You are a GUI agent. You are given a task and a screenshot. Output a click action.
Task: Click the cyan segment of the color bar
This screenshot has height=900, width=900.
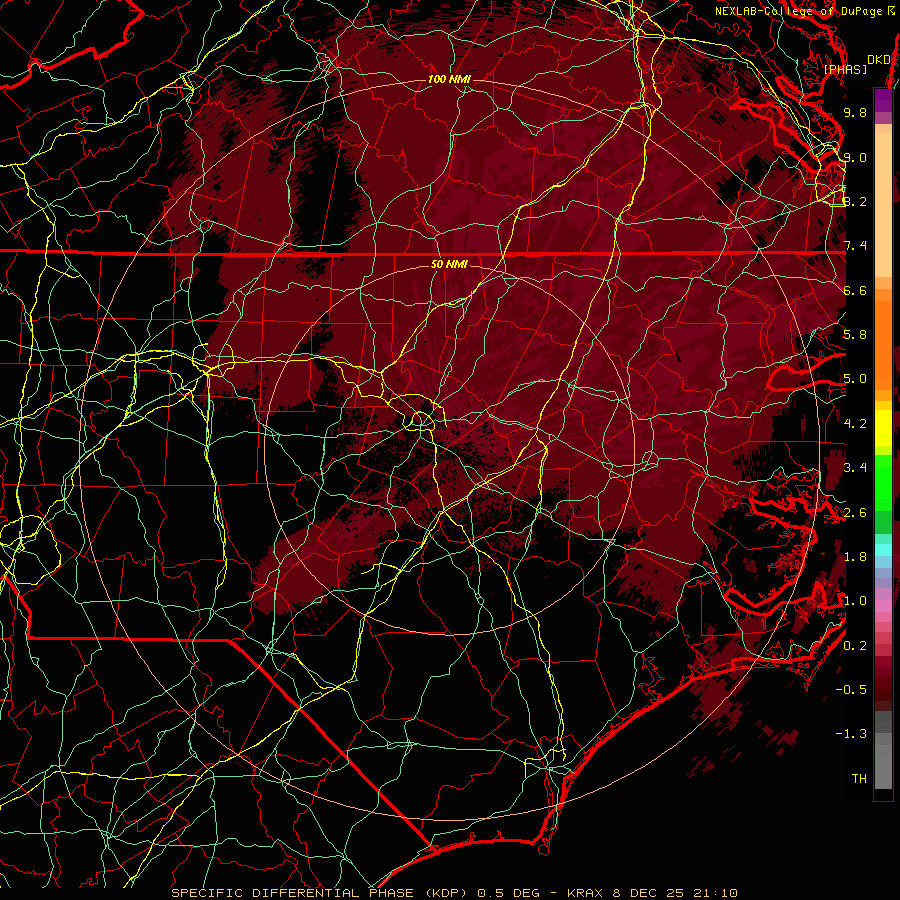point(883,549)
